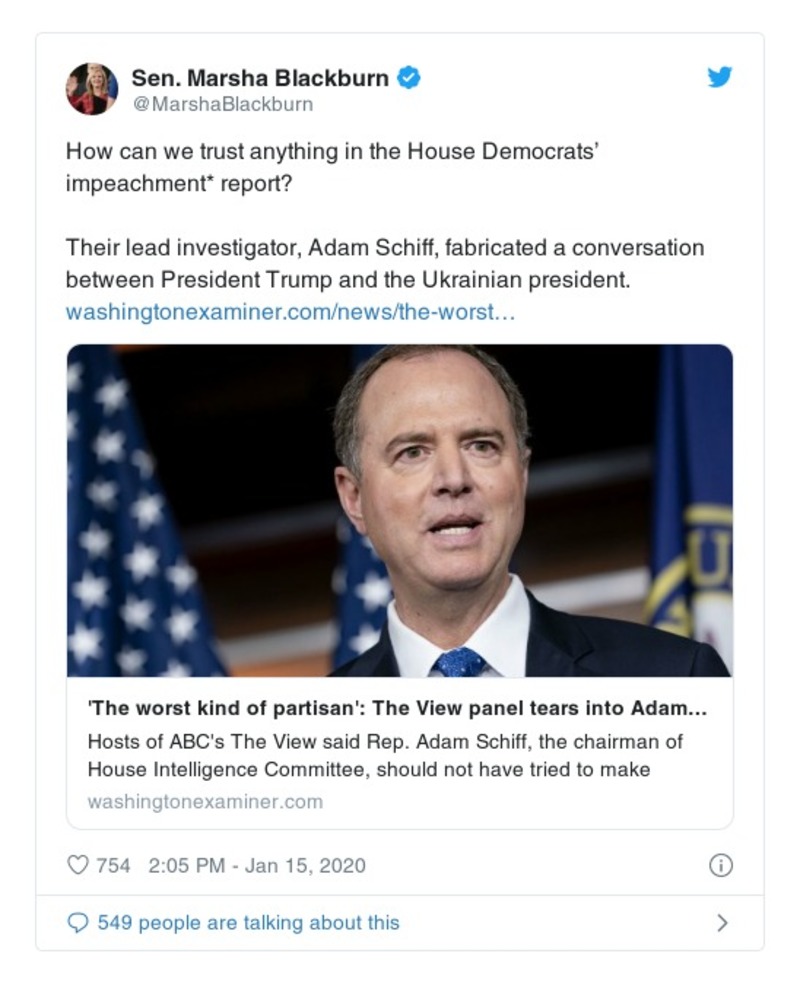
Task: Click the blue verified badge
Action: click(x=408, y=78)
